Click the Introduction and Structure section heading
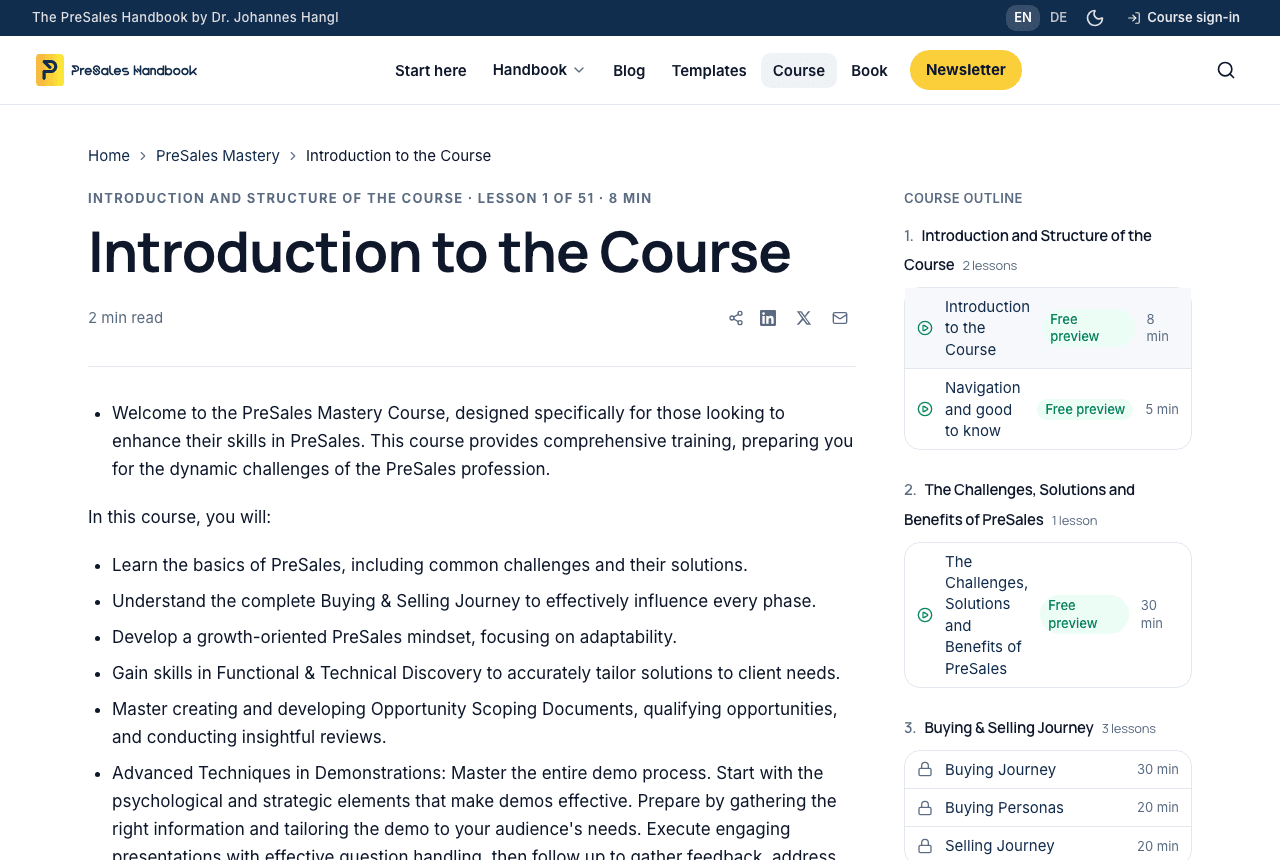Viewport: 1280px width, 860px height. tap(1028, 250)
